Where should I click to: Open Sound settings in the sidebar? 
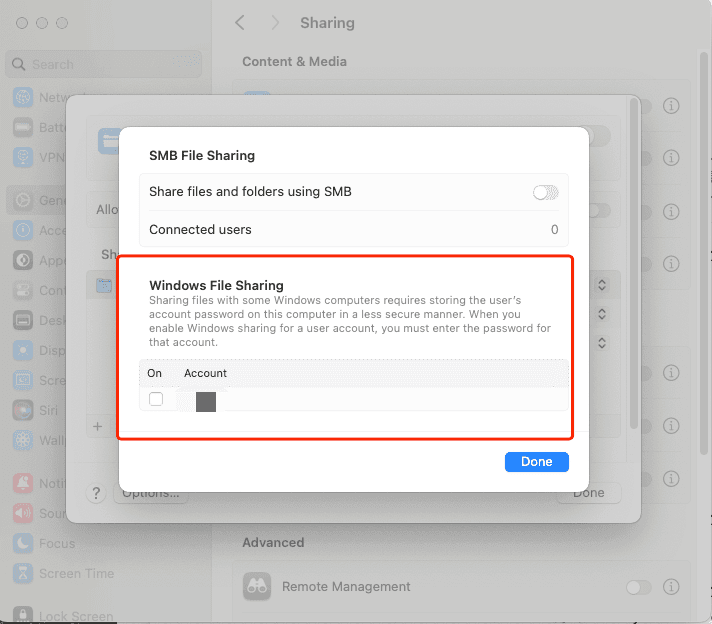(40, 513)
